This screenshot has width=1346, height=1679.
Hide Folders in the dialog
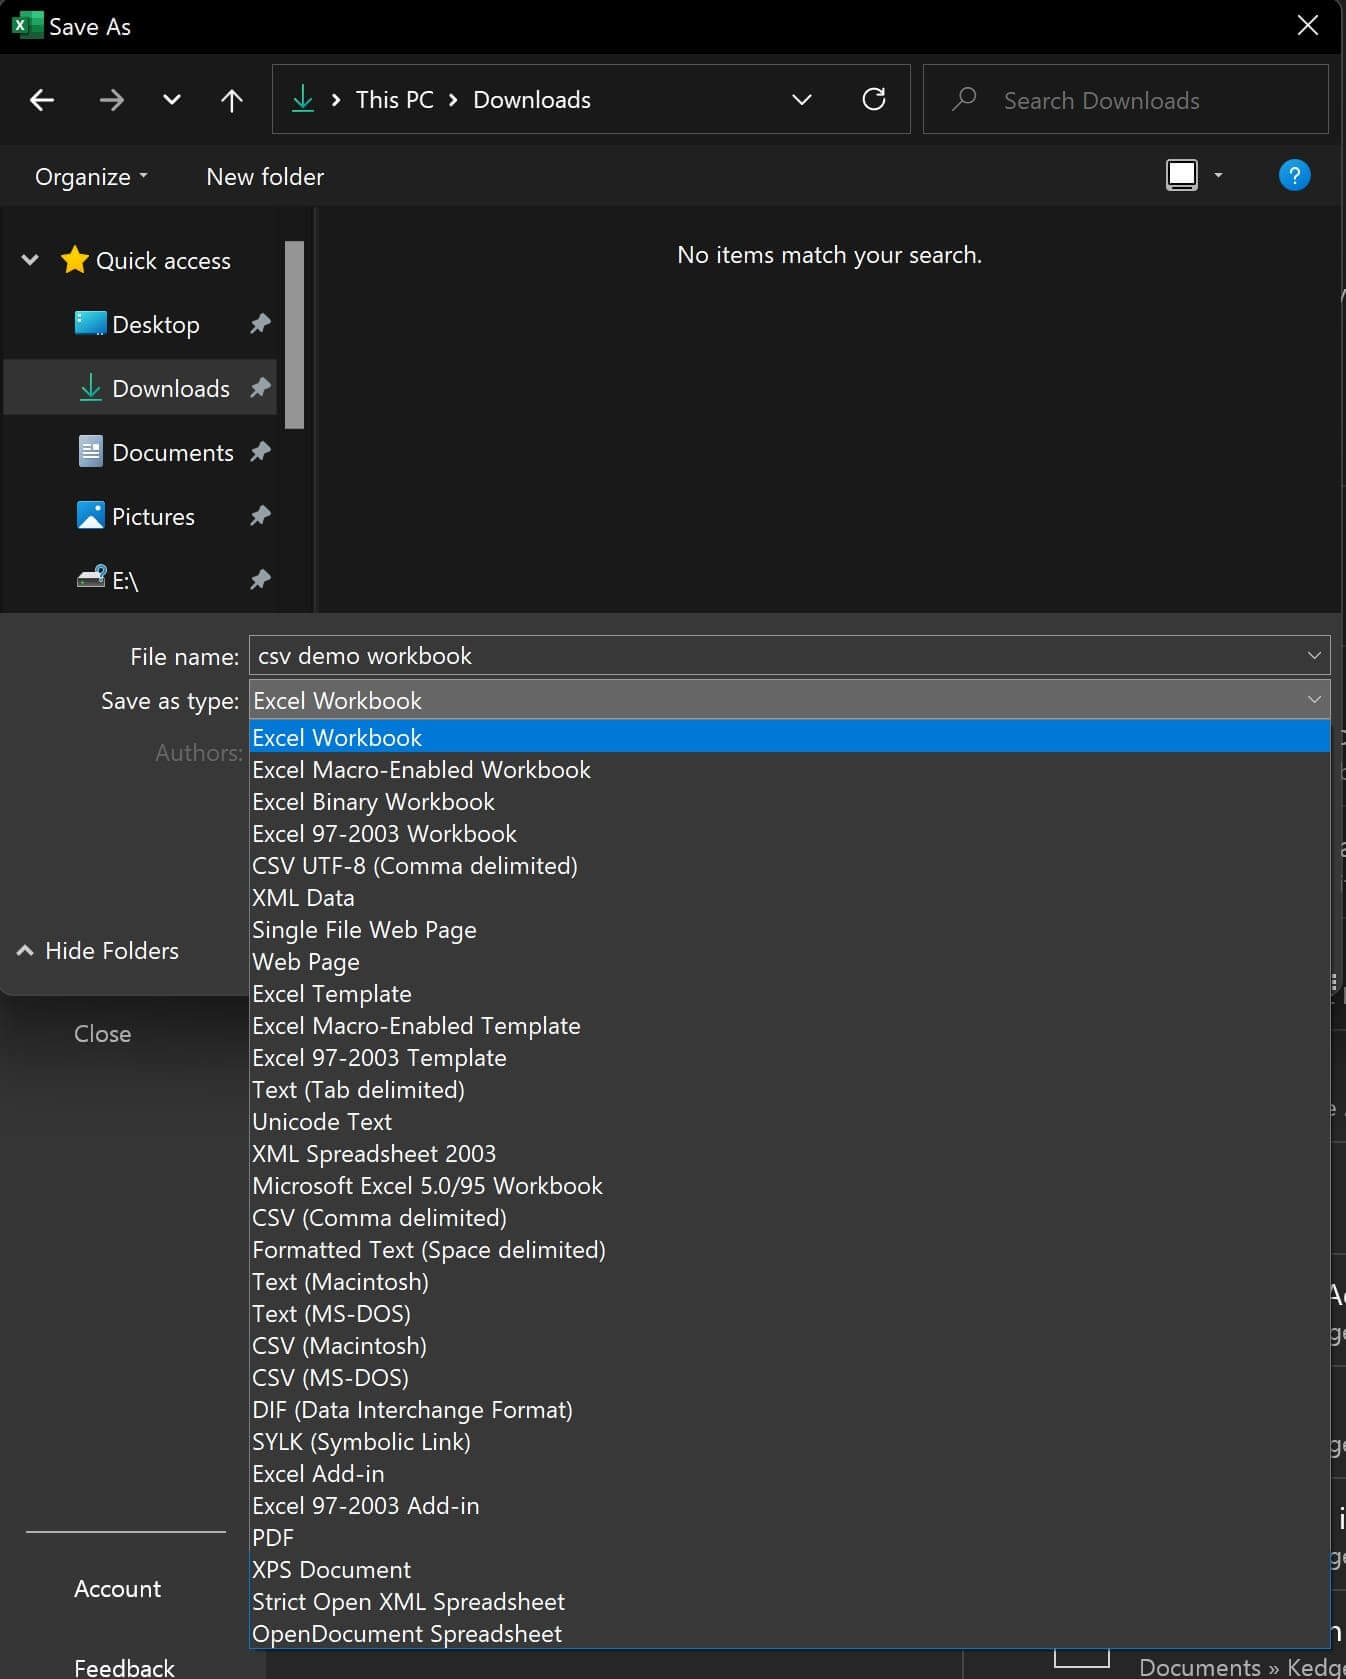click(x=98, y=951)
